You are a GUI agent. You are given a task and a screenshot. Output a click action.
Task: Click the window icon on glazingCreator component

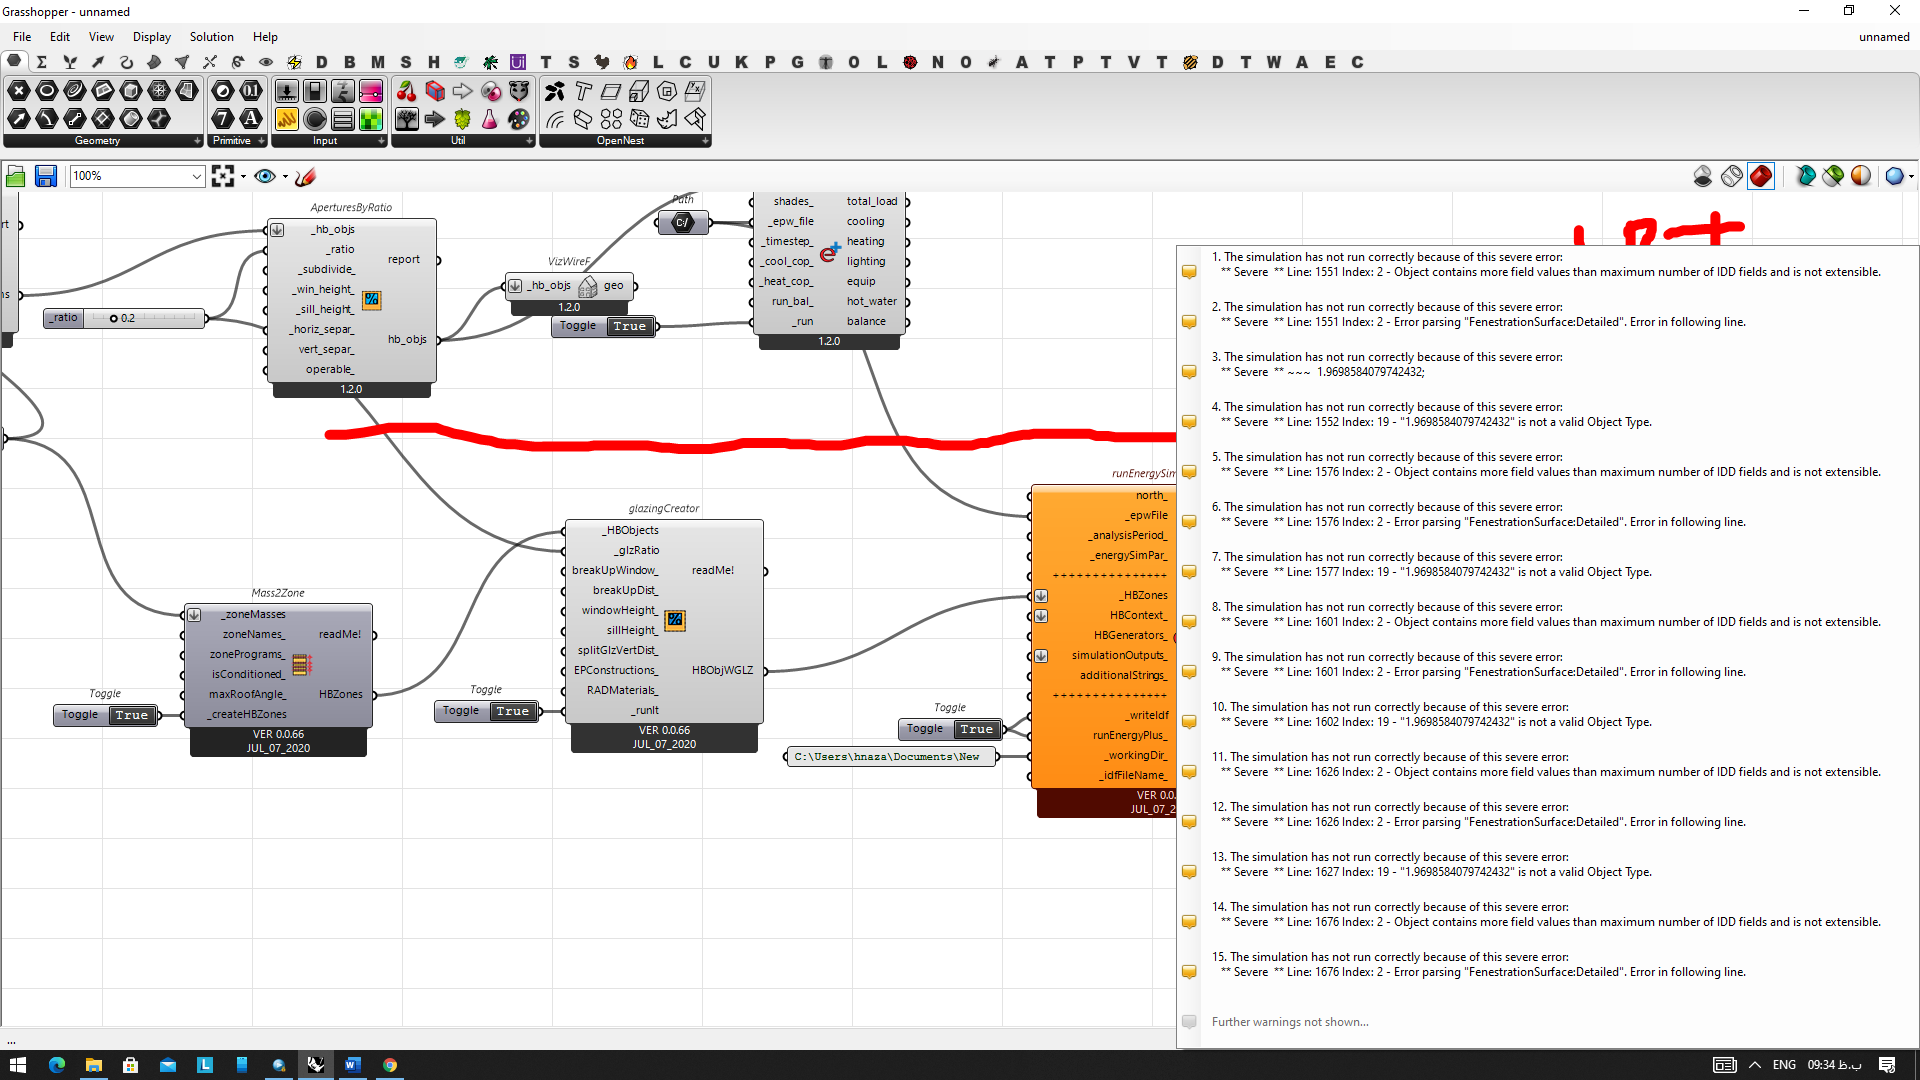675,620
